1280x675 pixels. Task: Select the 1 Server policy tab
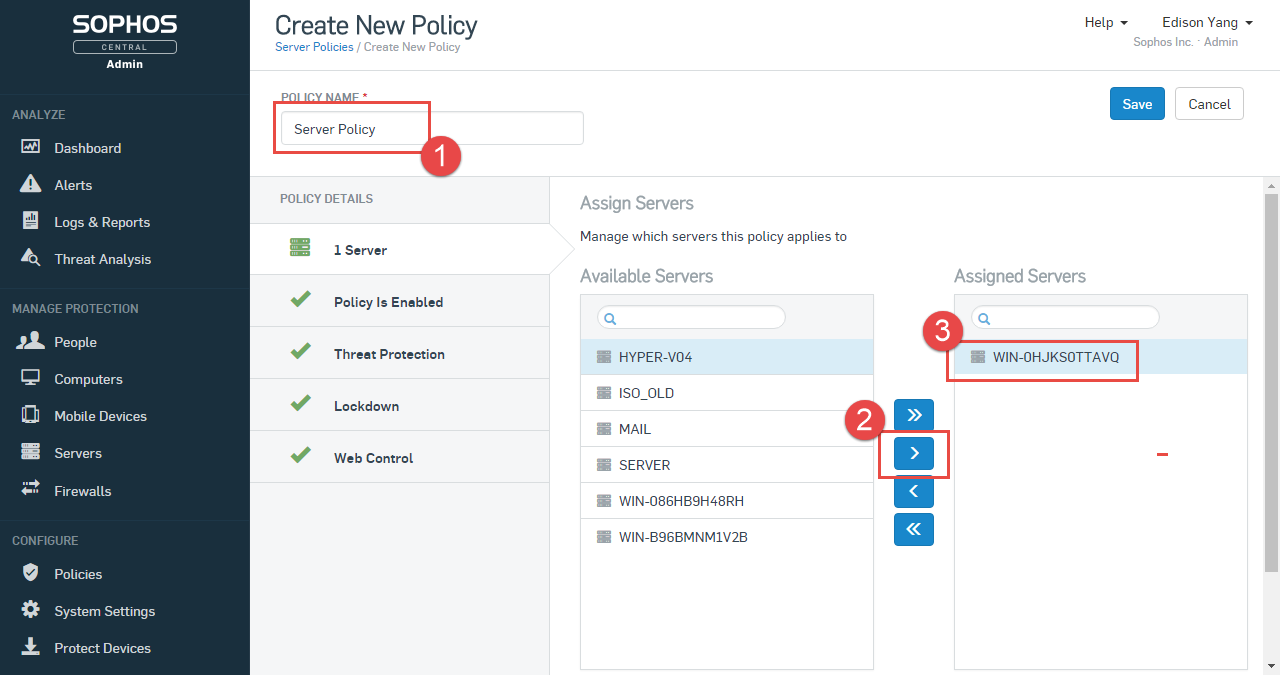pos(400,250)
